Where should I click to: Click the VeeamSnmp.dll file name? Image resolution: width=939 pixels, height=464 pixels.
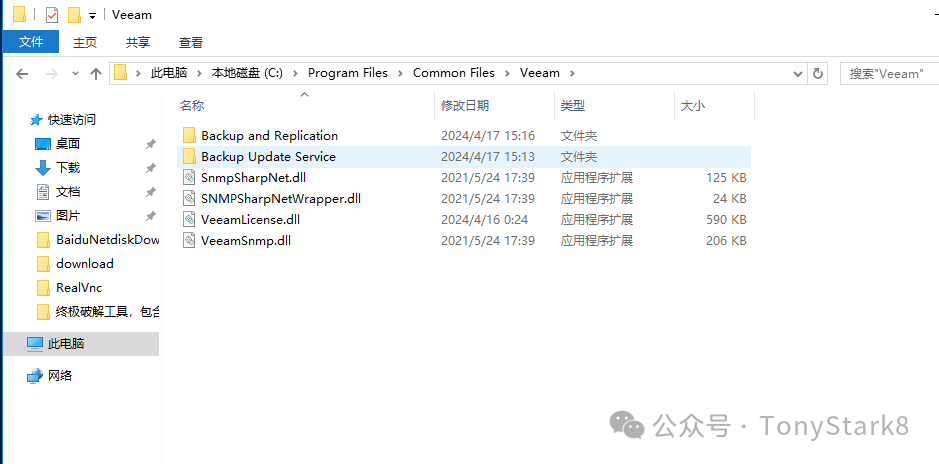(x=246, y=241)
